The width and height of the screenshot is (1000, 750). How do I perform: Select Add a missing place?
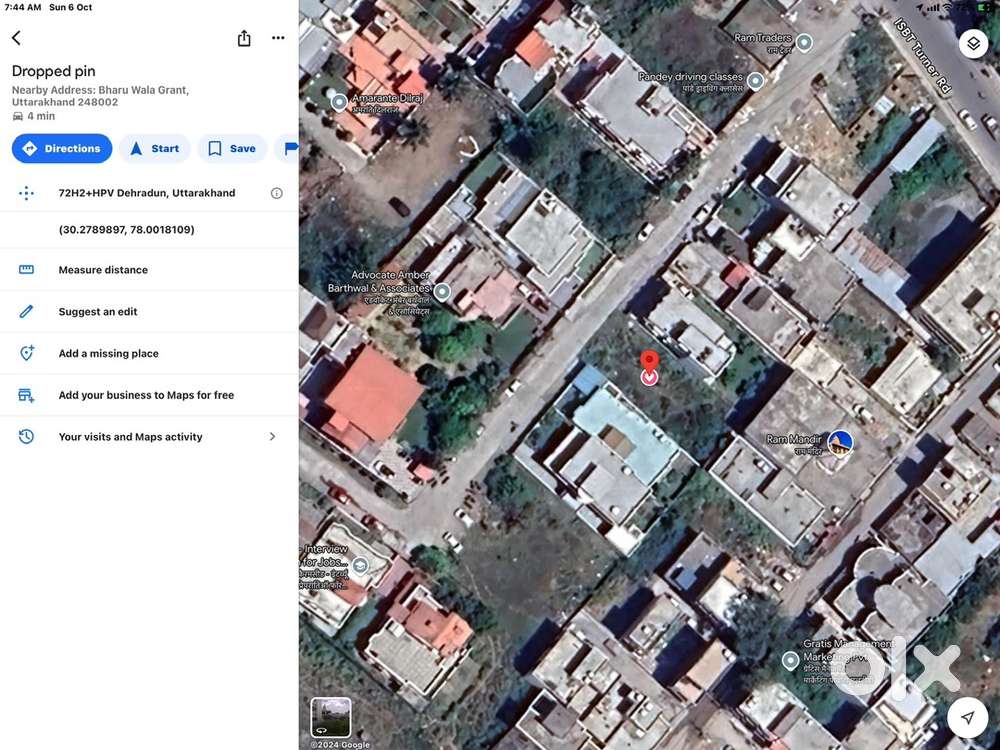pyautogui.click(x=108, y=354)
